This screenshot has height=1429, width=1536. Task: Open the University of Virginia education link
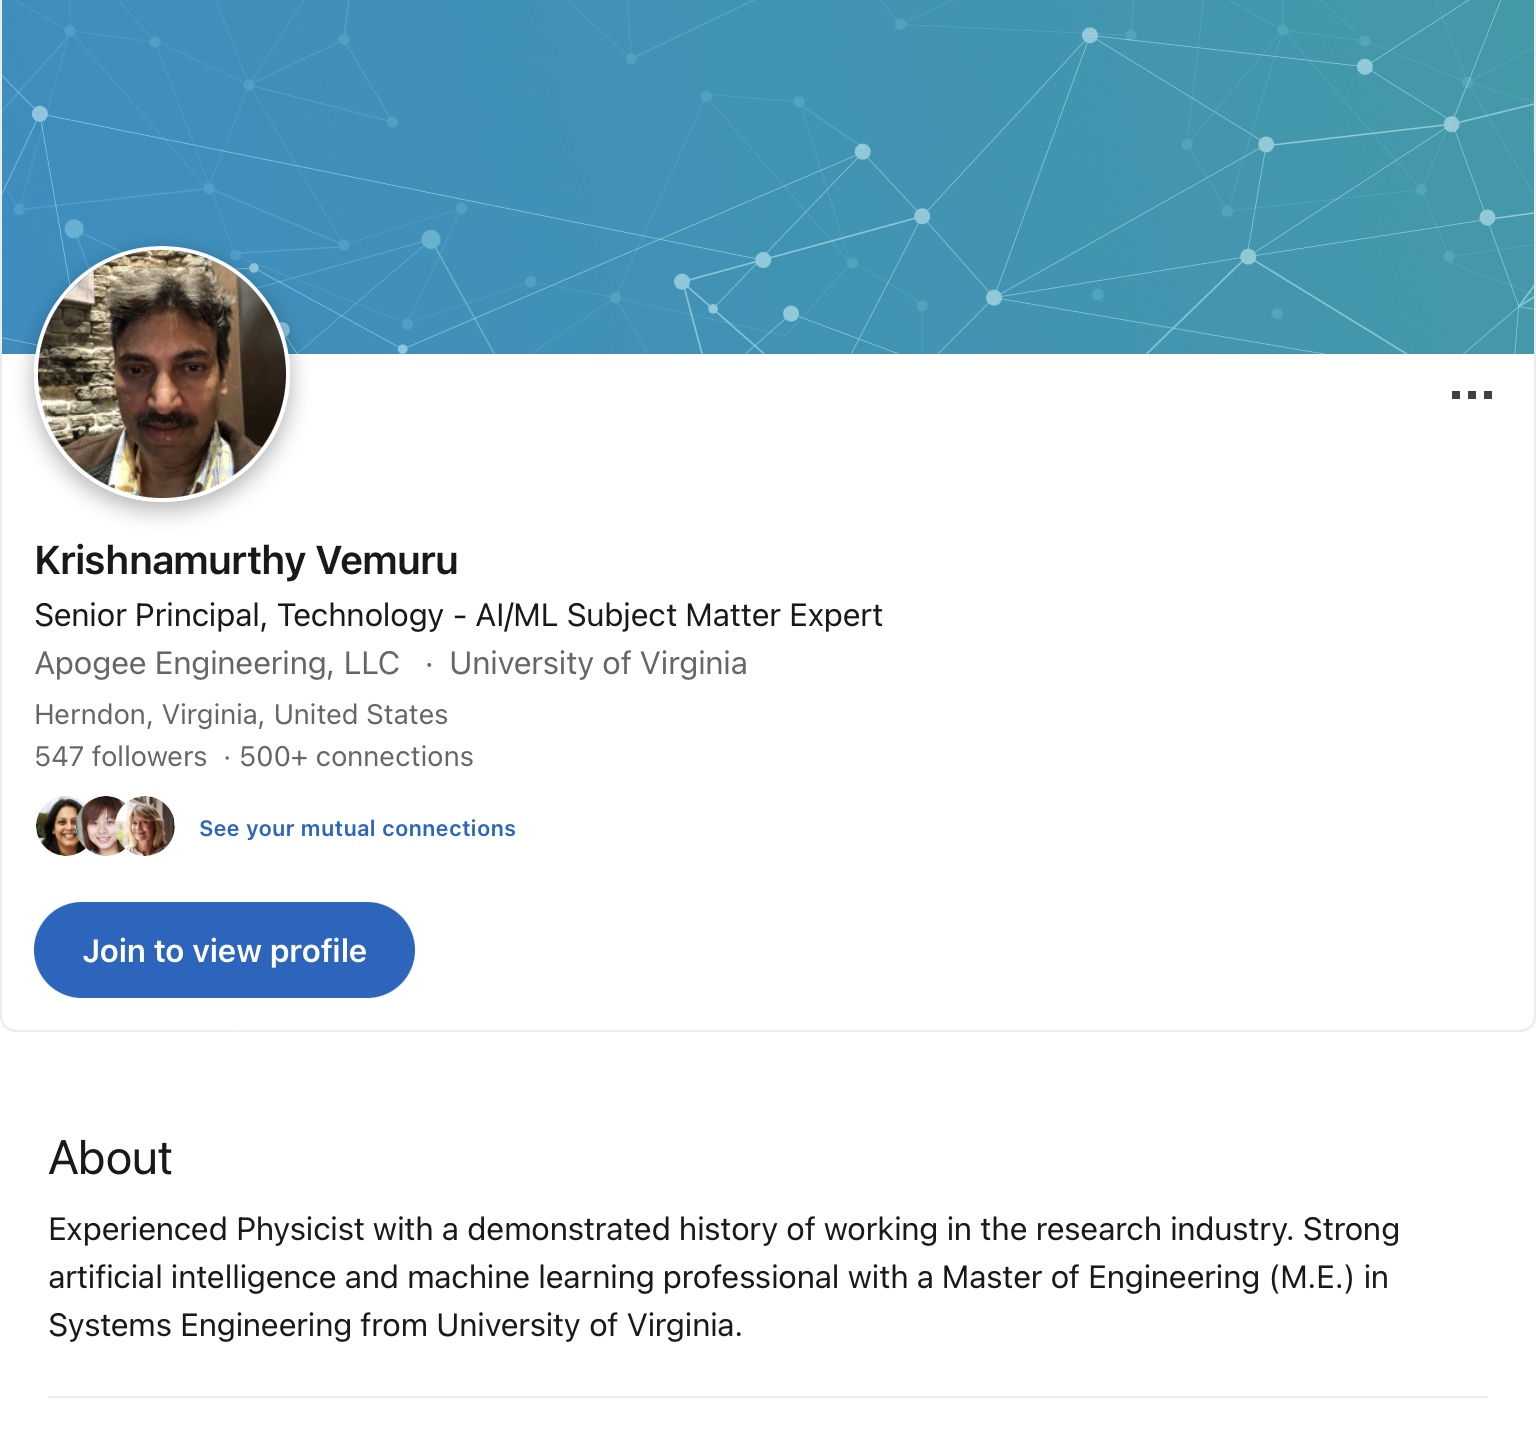pyautogui.click(x=598, y=663)
